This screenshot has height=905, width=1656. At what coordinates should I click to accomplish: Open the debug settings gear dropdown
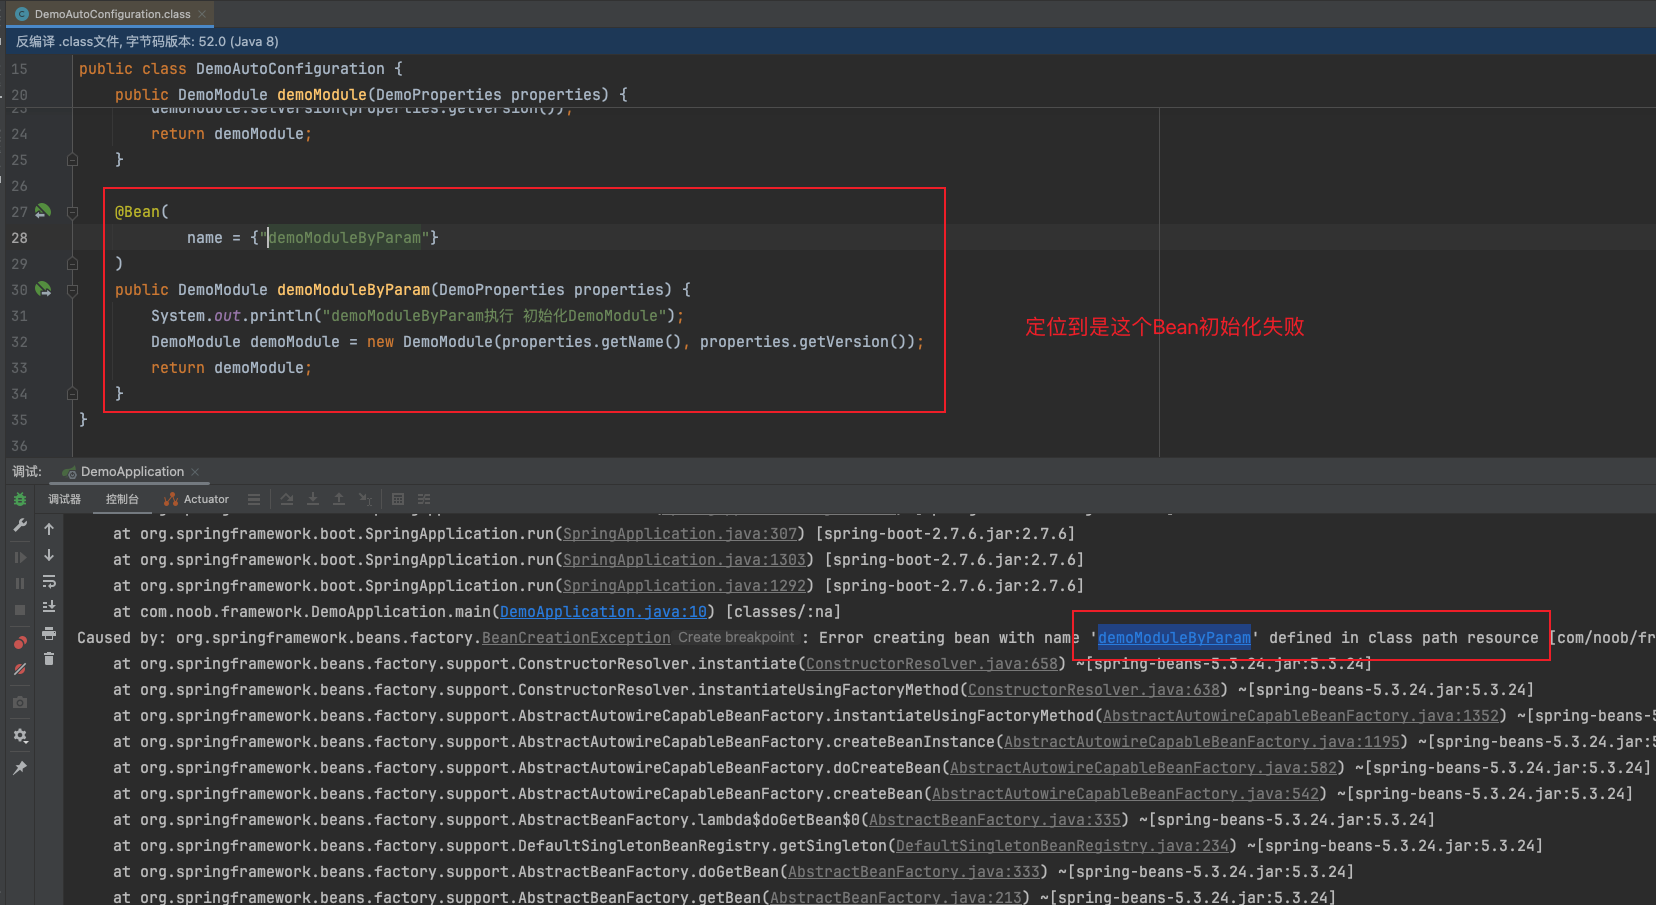[20, 736]
